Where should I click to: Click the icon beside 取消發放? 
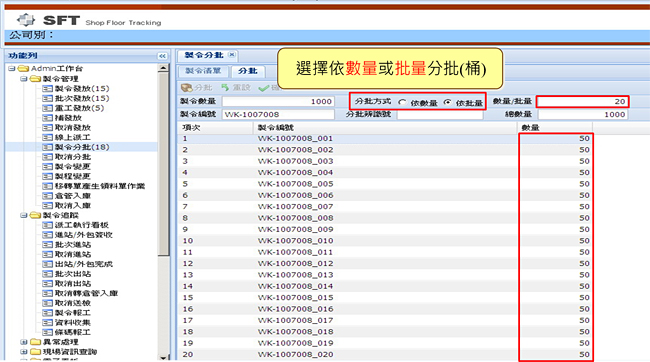tap(48, 127)
